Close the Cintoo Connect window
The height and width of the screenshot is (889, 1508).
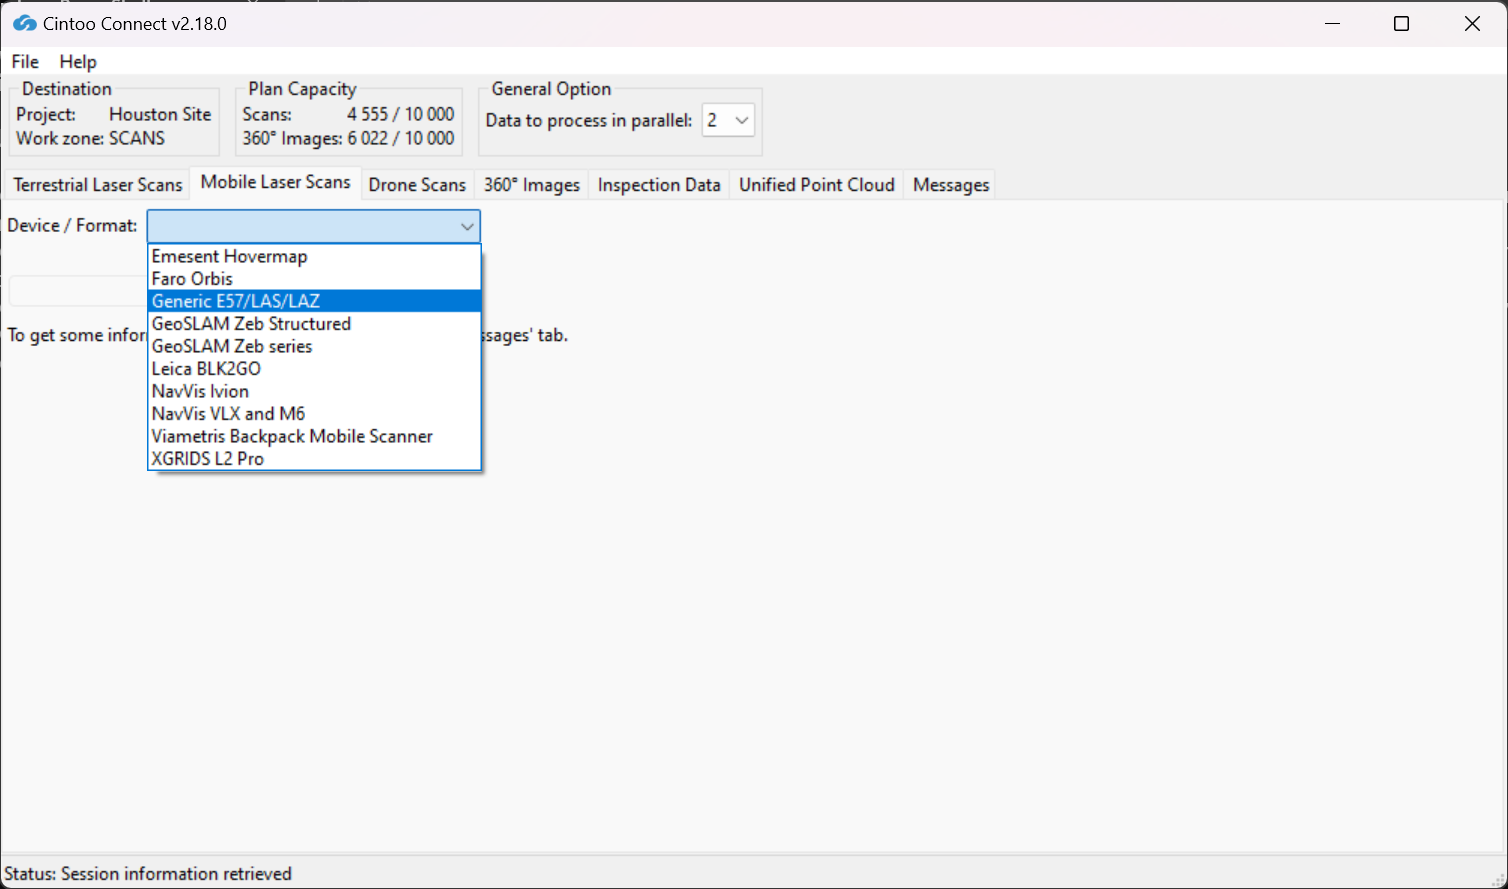(x=1472, y=24)
